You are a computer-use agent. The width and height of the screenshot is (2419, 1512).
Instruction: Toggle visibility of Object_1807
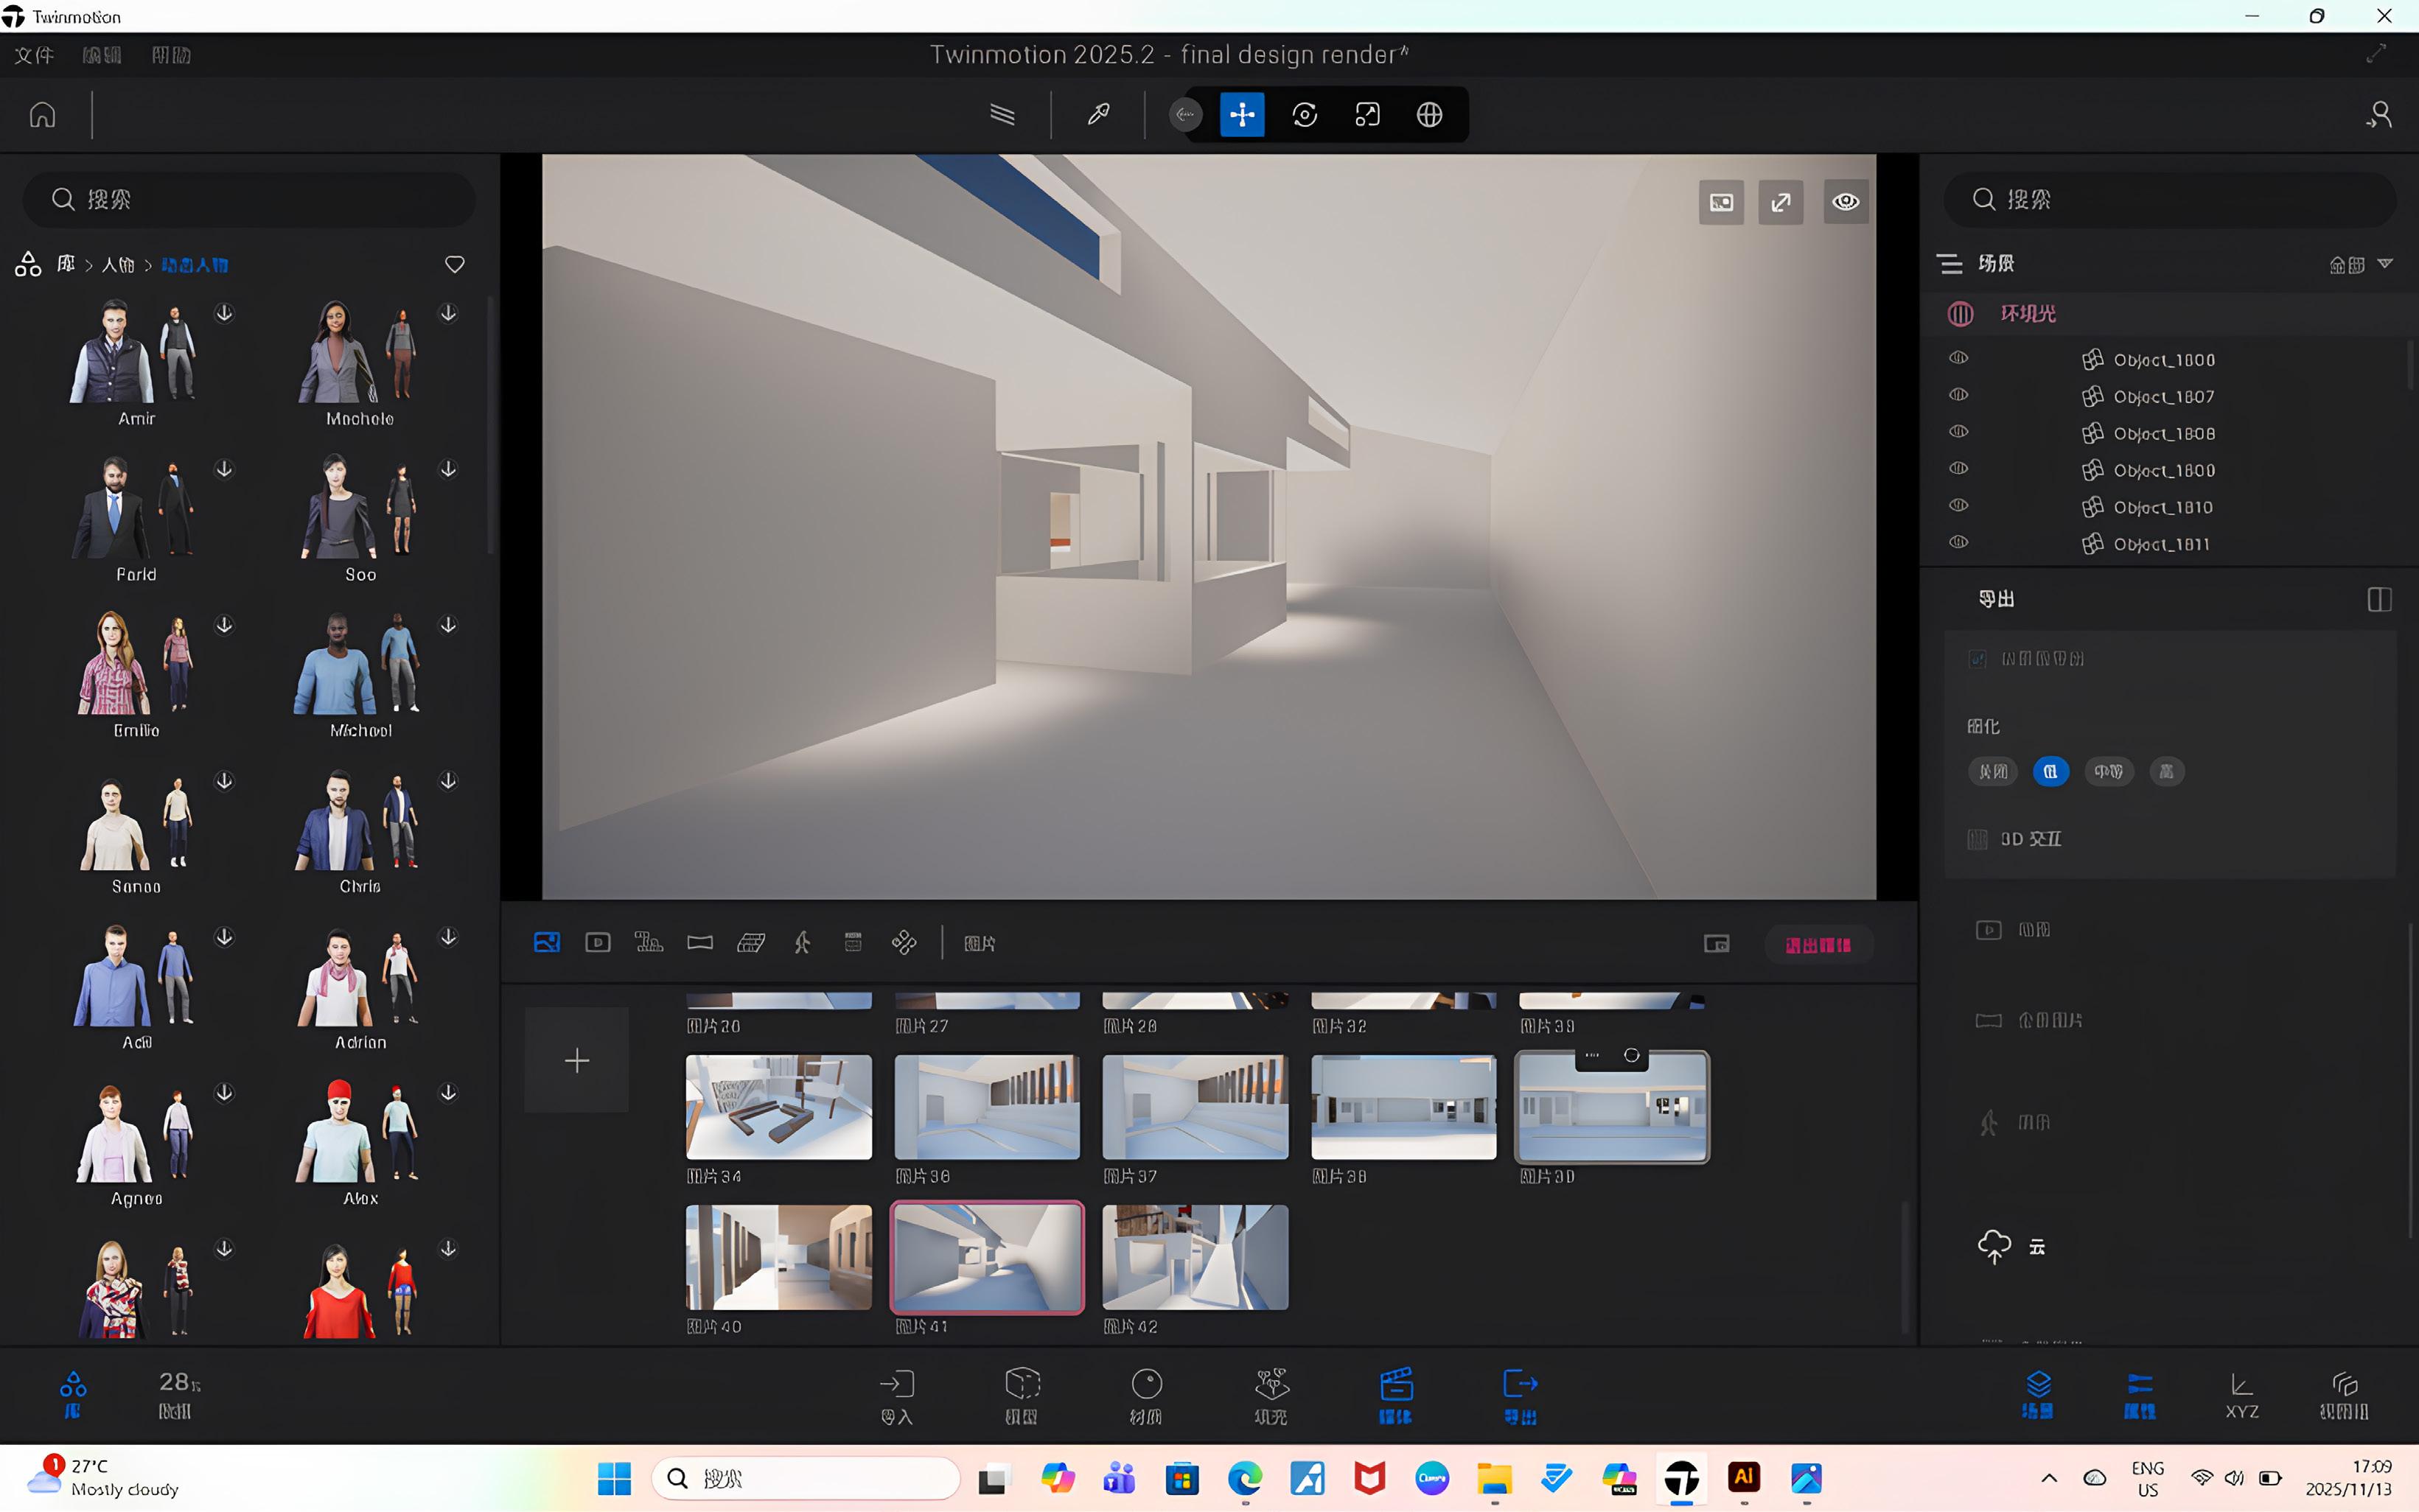(1958, 395)
